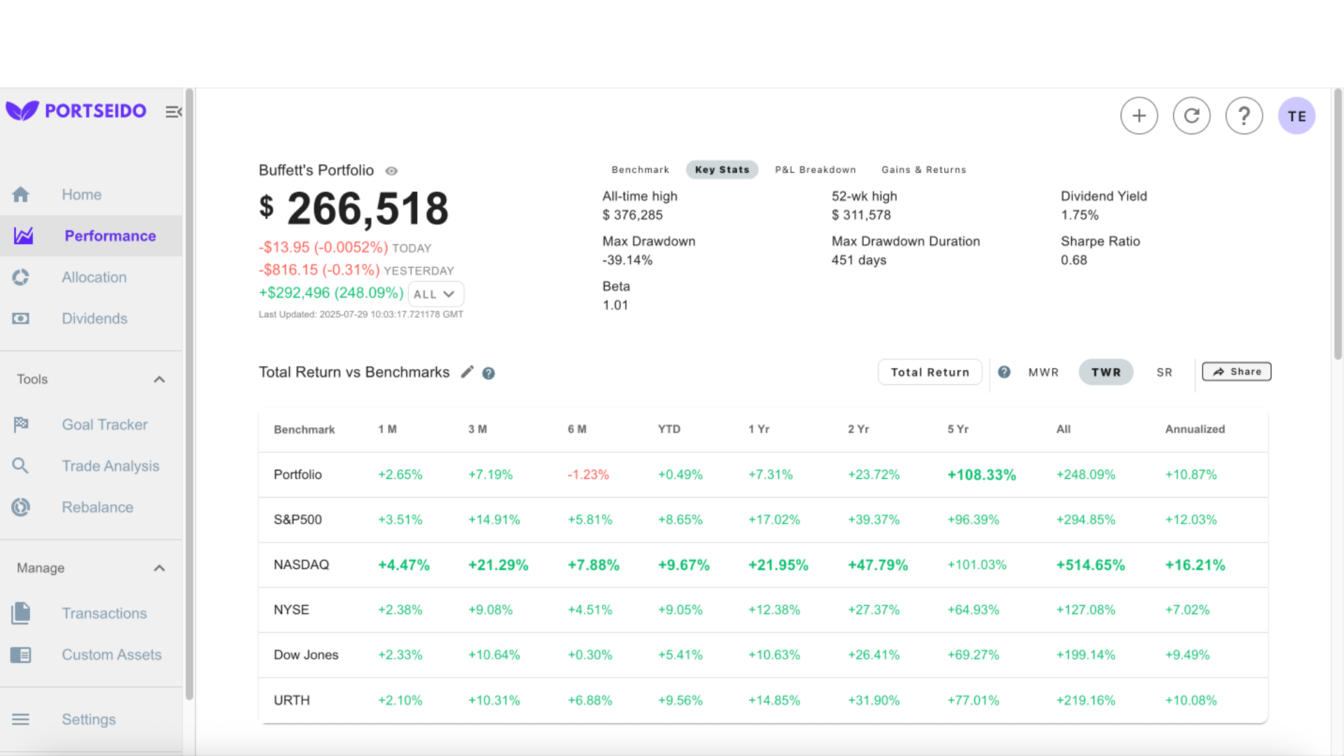This screenshot has width=1344, height=756.
Task: Click the Total Return button
Action: (929, 372)
